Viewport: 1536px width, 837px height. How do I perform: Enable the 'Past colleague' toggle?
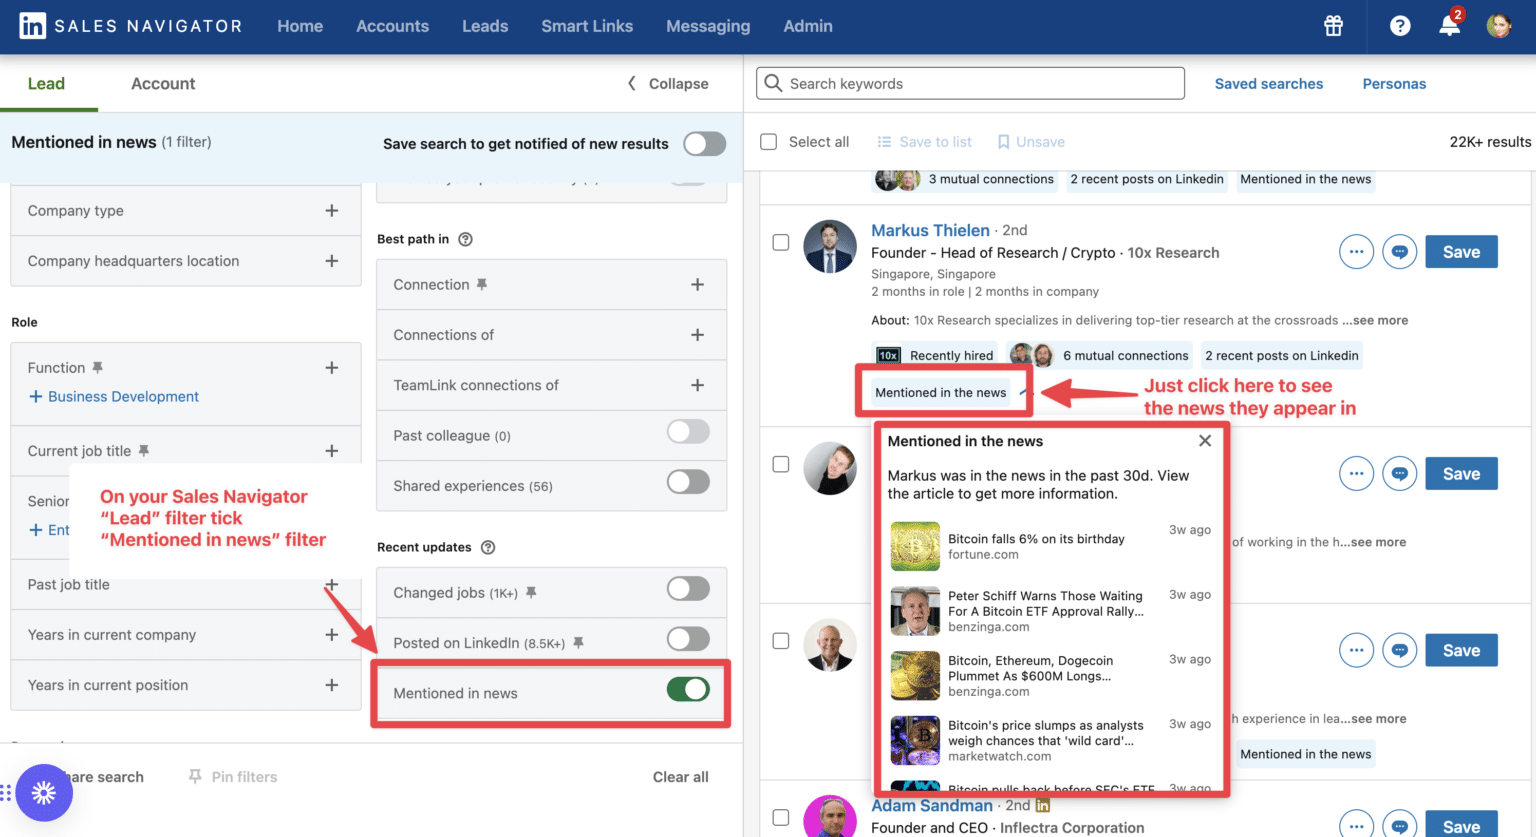coord(688,435)
